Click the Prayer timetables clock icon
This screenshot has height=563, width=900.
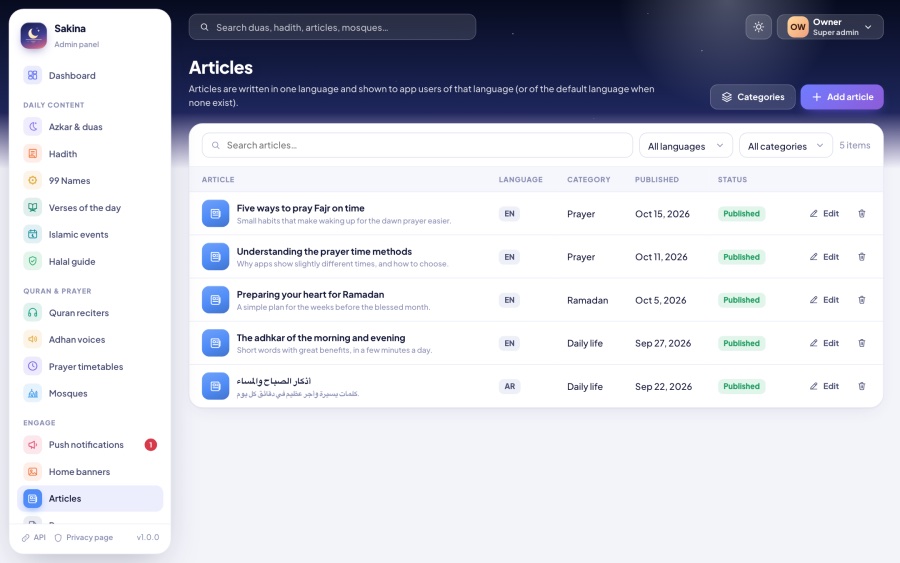33,366
